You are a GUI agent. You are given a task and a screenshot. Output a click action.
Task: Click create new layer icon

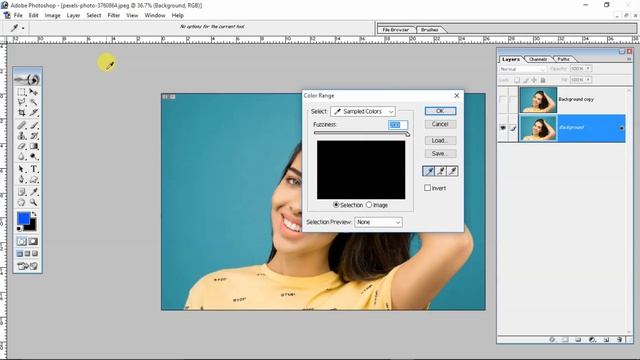tap(606, 340)
